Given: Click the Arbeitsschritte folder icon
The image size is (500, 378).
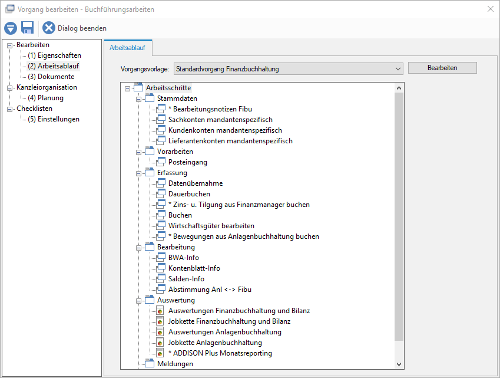Looking at the screenshot, I should point(138,87).
